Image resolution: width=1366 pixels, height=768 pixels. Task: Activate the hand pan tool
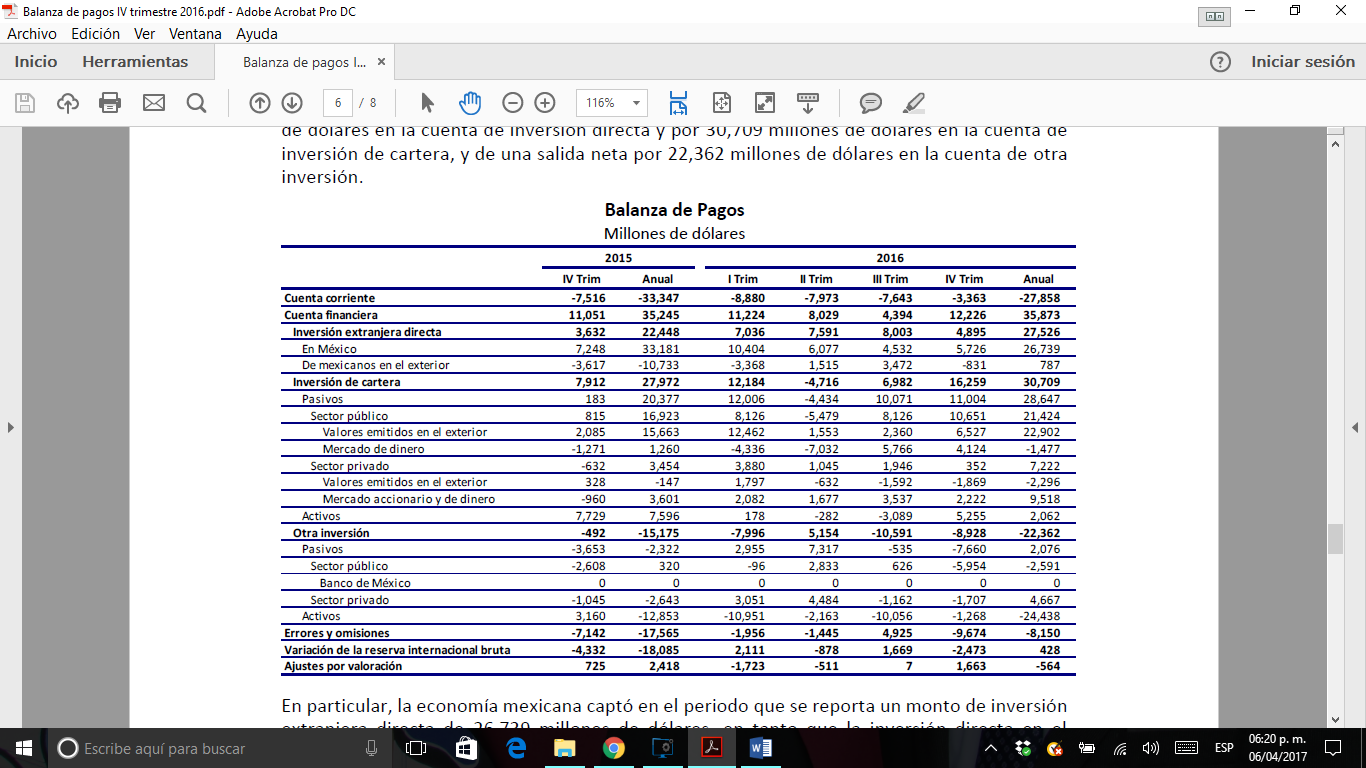coord(470,103)
